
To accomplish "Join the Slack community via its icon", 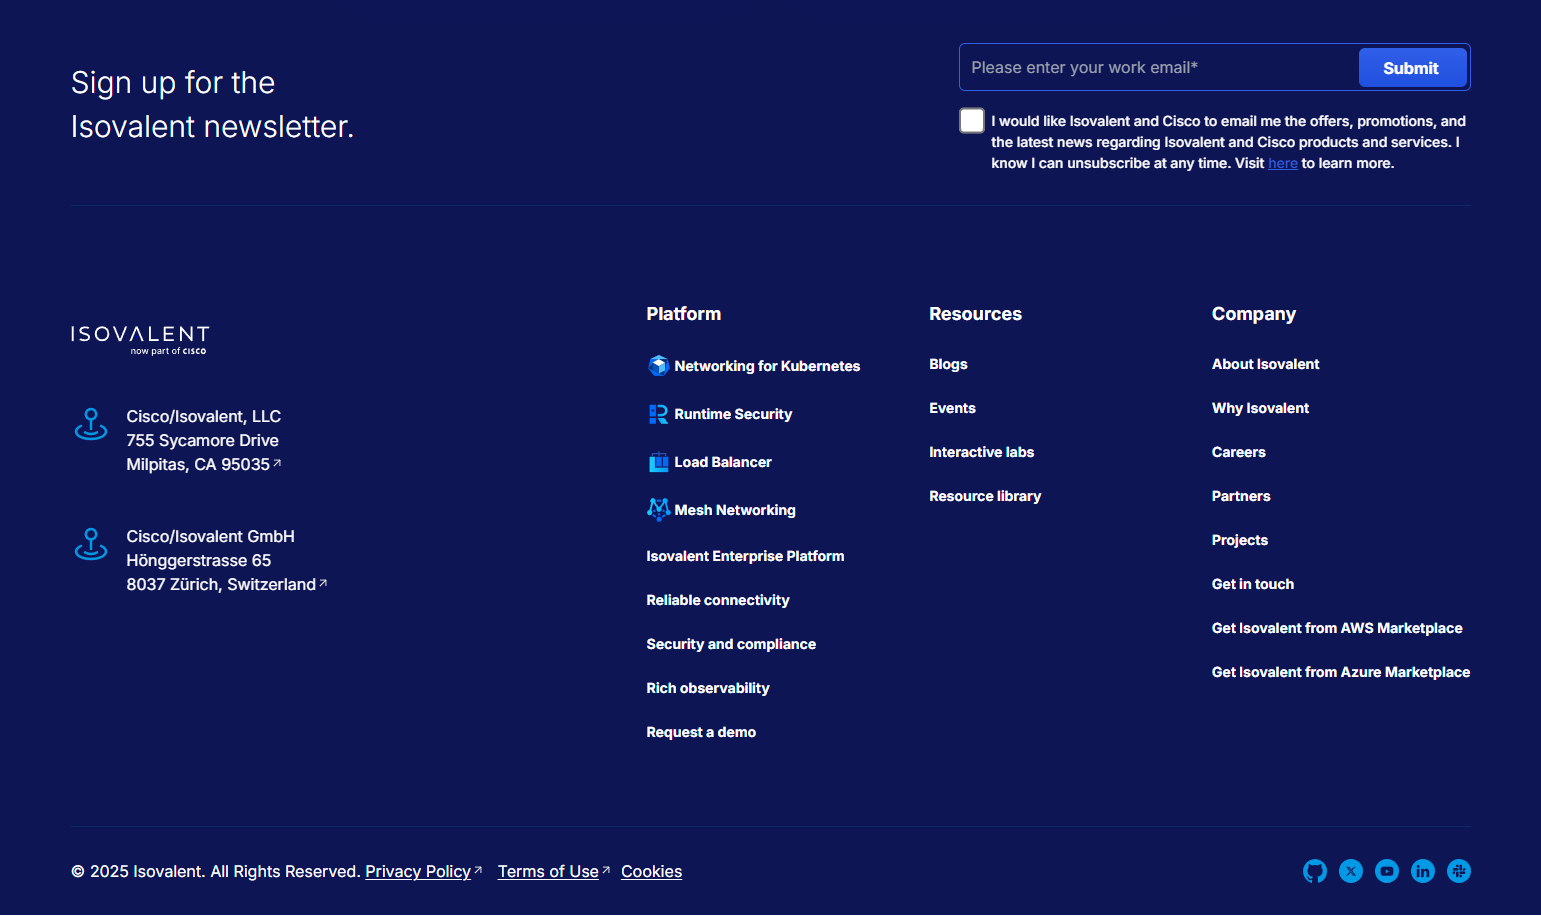I will [x=1459, y=871].
